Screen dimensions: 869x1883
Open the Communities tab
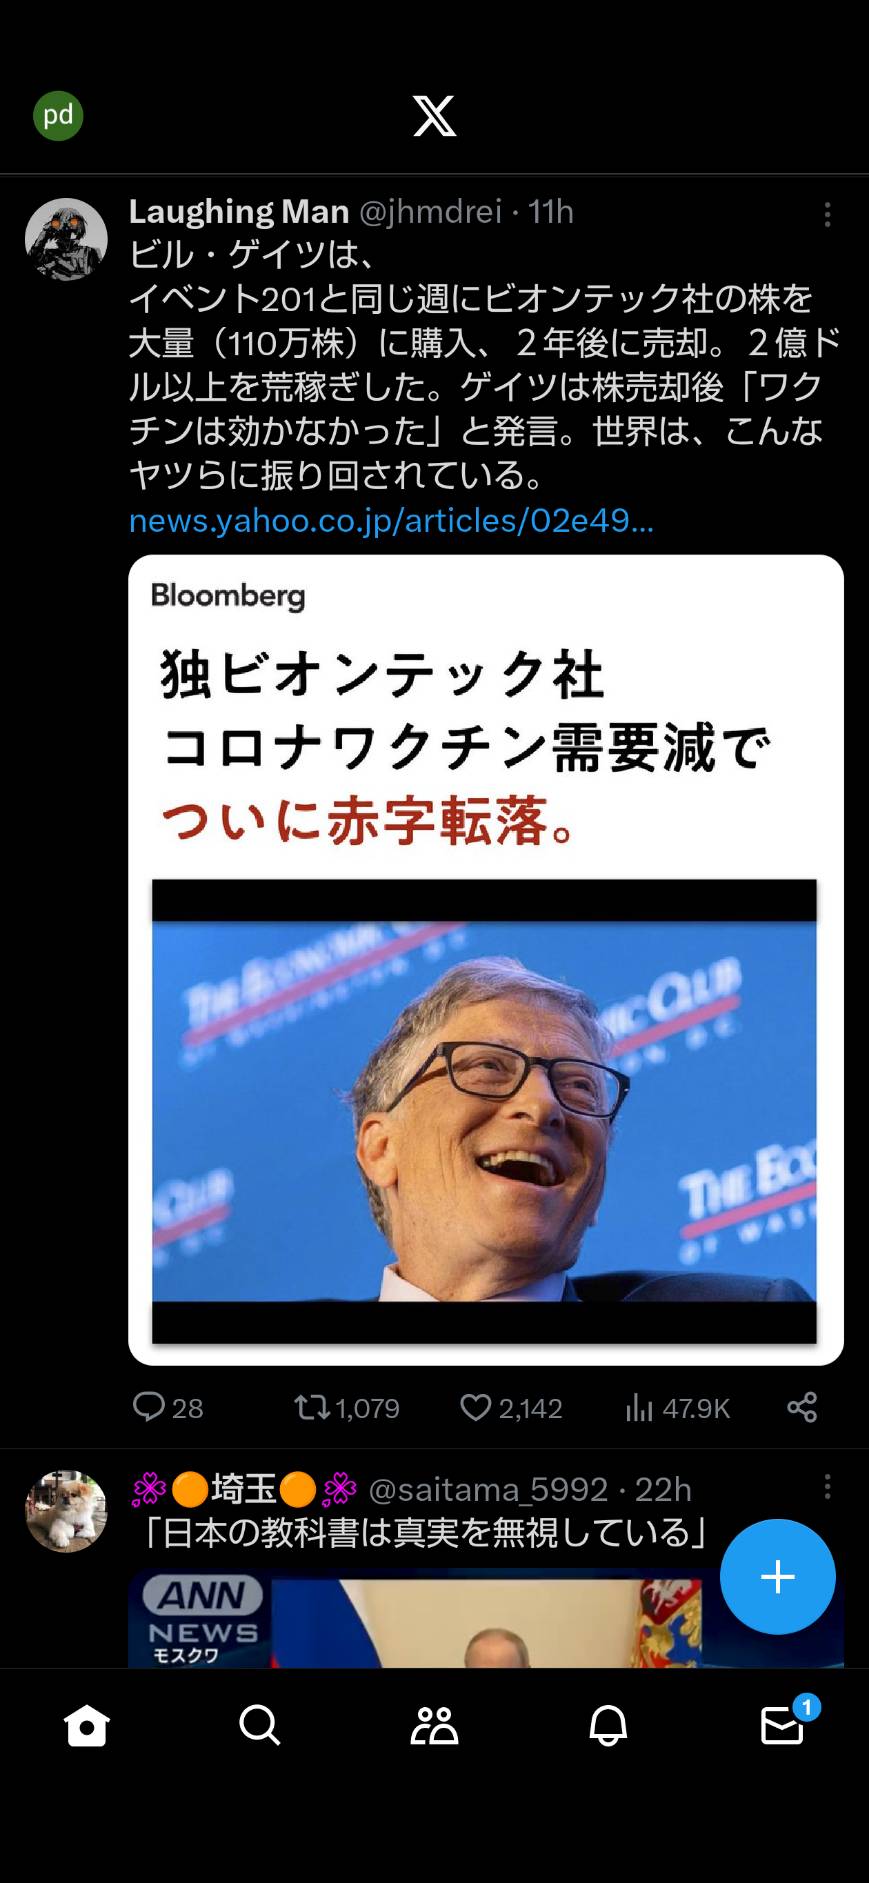(x=434, y=1725)
